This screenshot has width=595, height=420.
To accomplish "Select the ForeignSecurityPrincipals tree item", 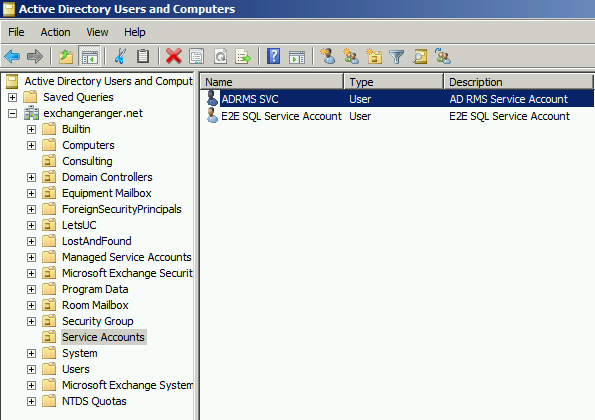I will pos(122,209).
